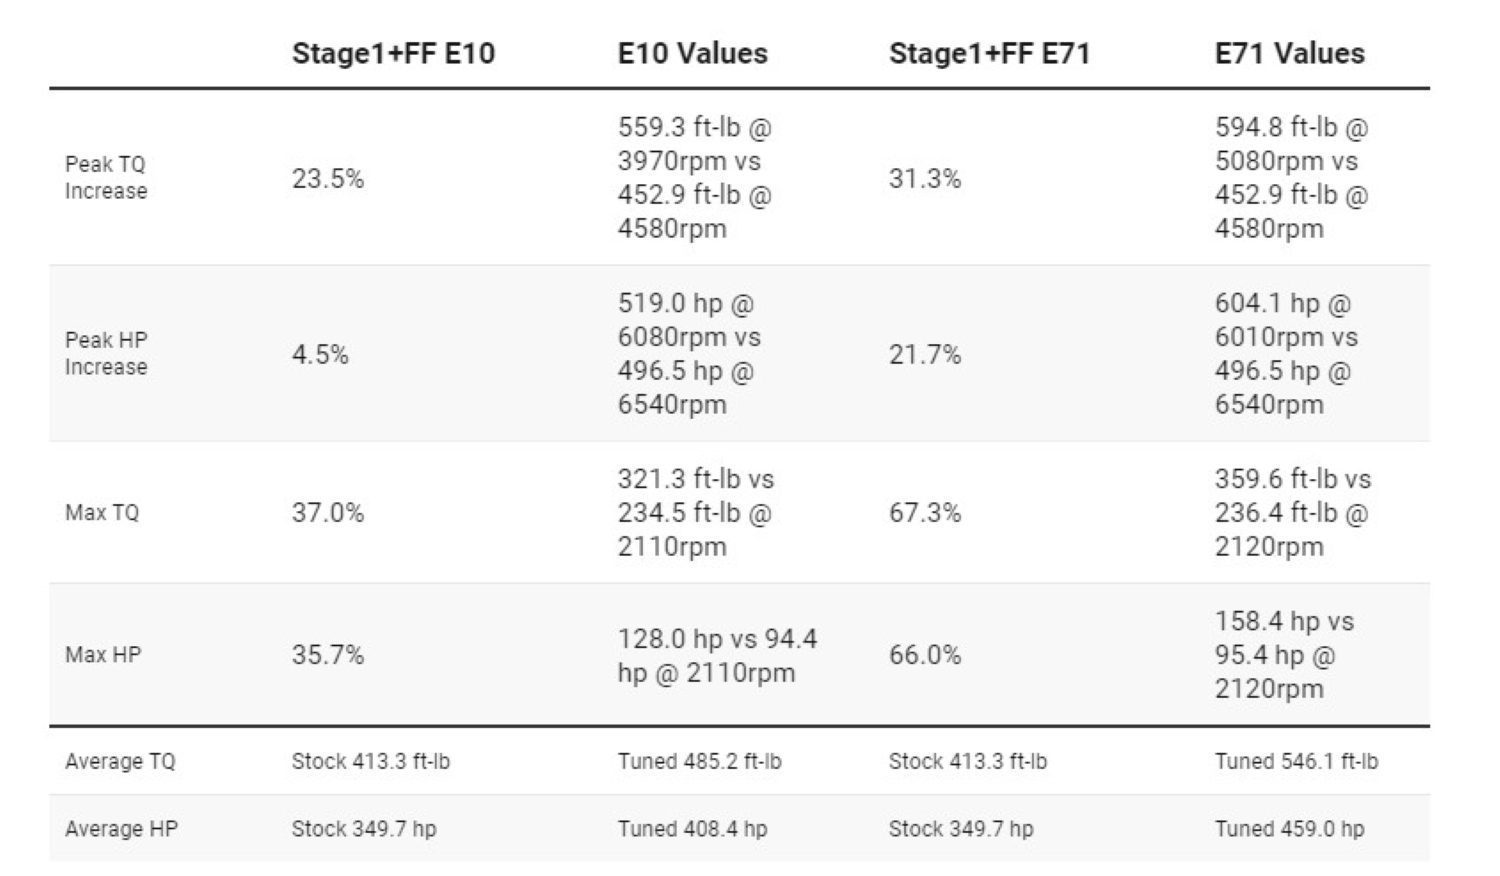The width and height of the screenshot is (1500, 876).
Task: Click the E10 Values column header
Action: coord(692,53)
